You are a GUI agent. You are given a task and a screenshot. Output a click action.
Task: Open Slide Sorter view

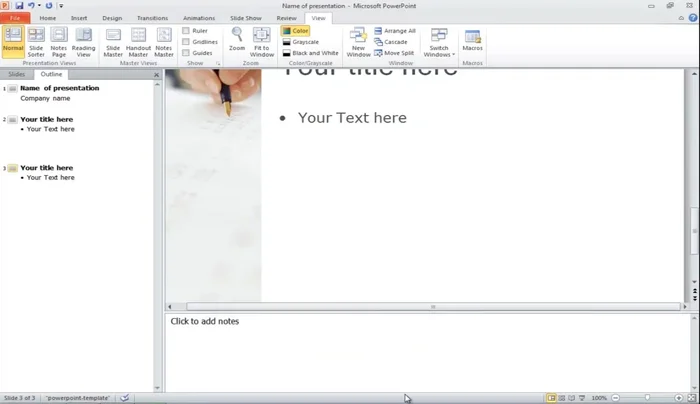36,41
